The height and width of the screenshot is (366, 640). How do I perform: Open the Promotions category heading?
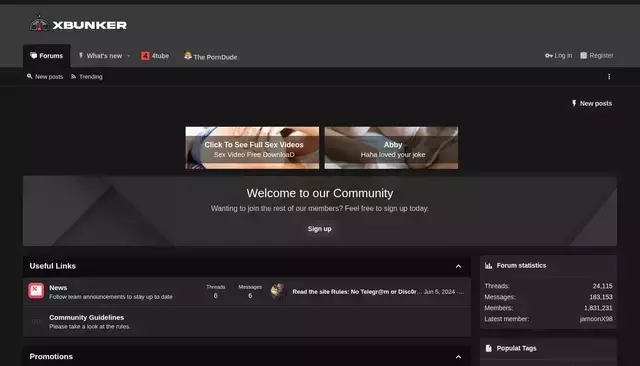coord(51,357)
